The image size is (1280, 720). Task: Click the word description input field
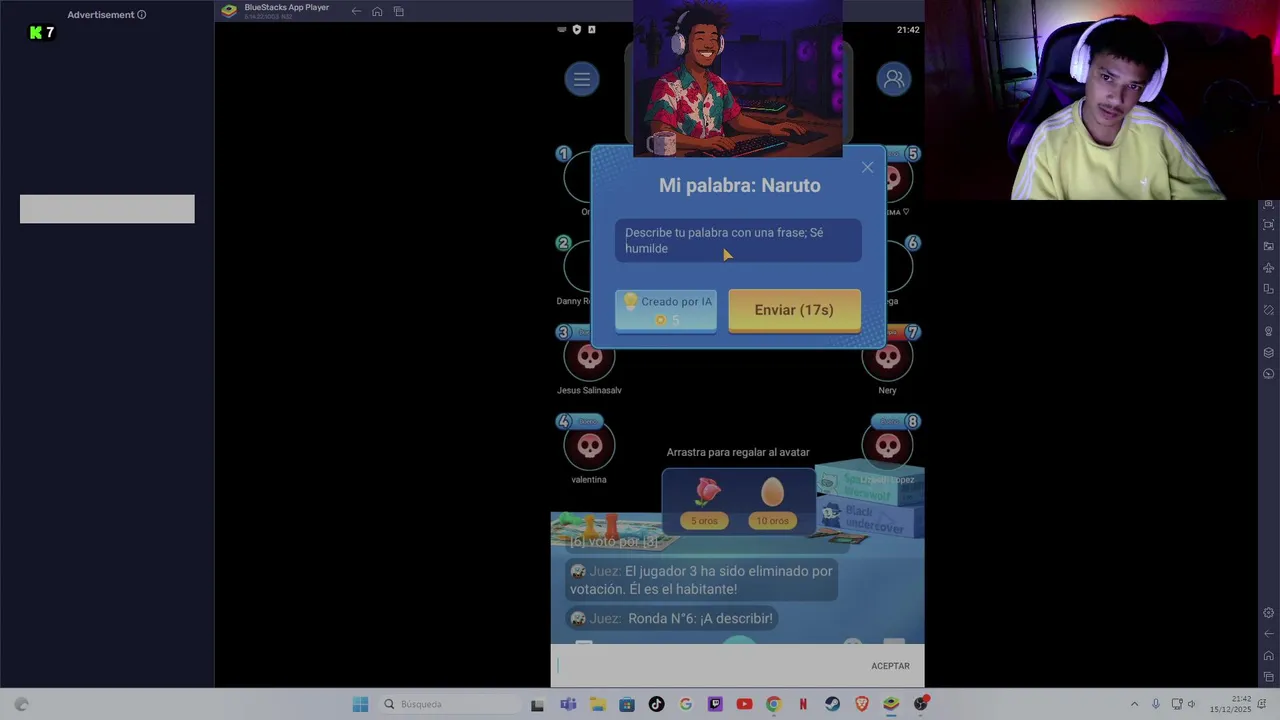(738, 241)
